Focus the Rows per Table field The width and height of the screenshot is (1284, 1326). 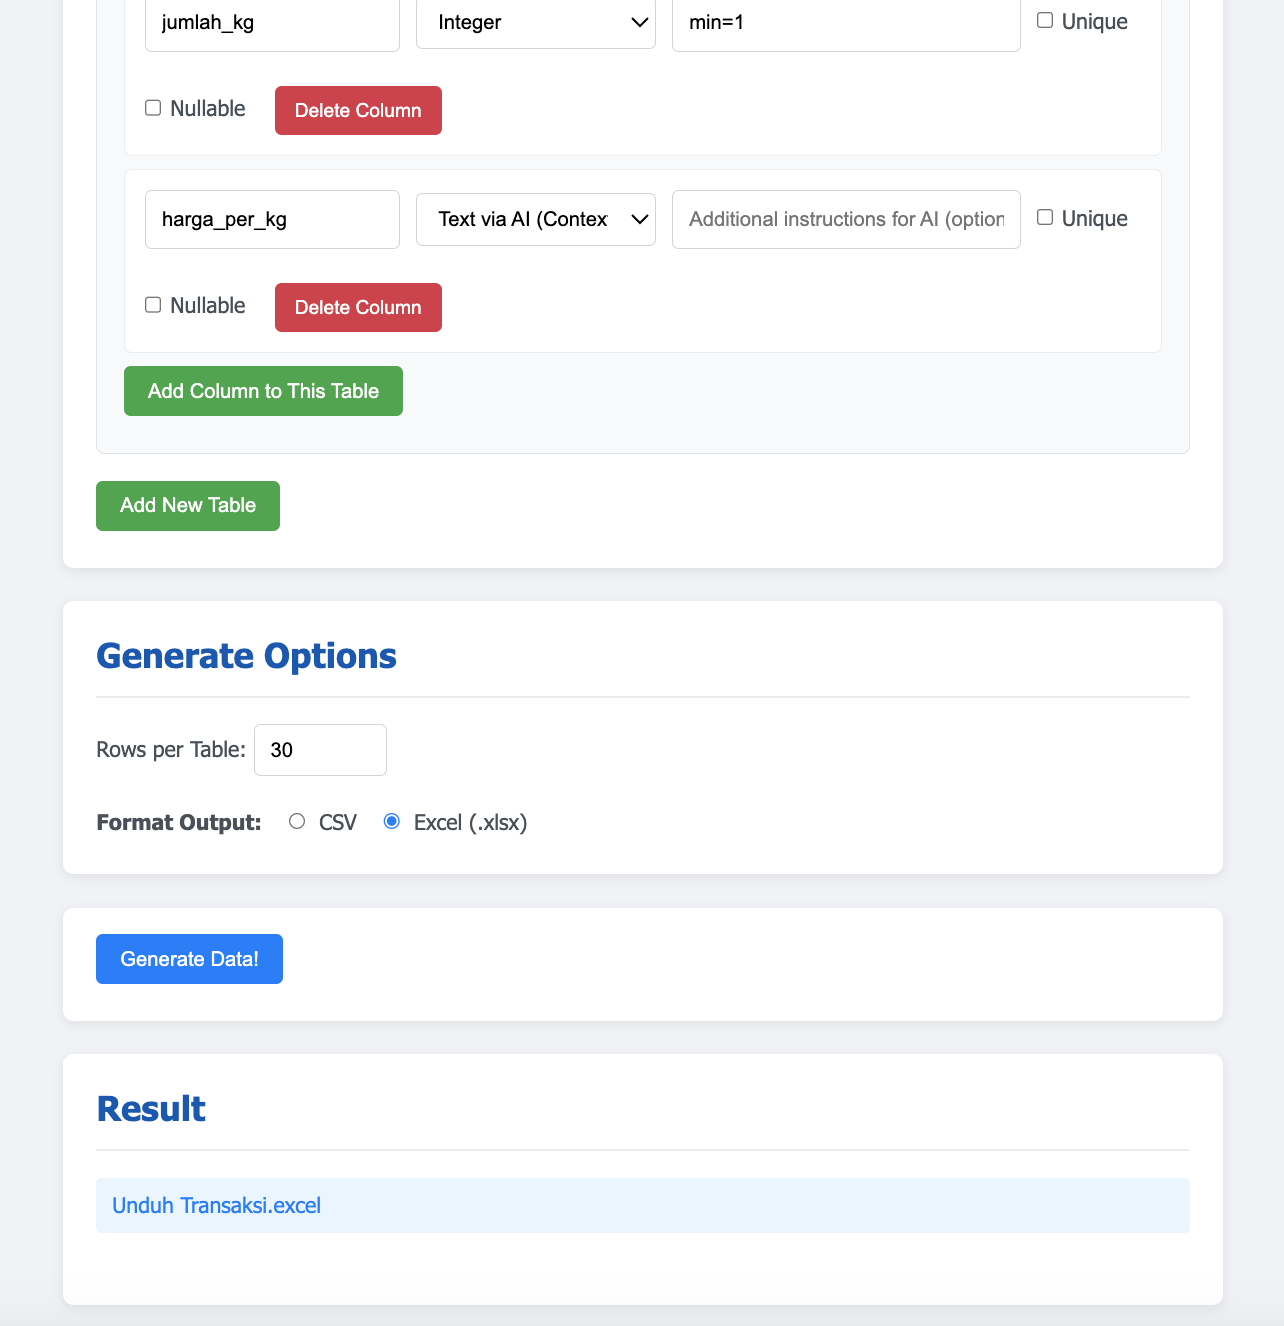point(320,750)
